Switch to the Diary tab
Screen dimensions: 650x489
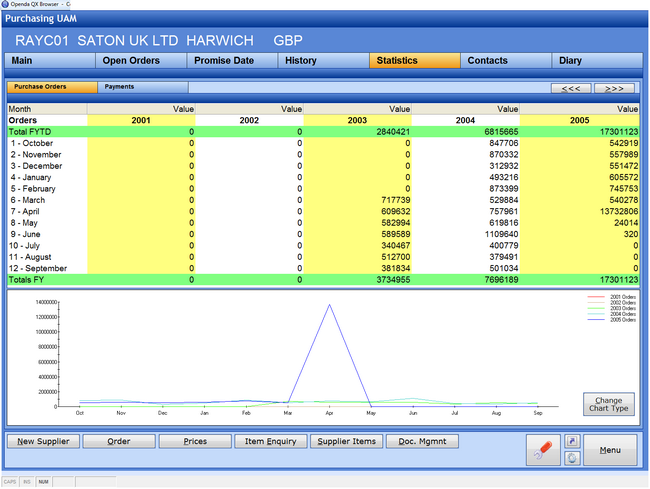(597, 61)
